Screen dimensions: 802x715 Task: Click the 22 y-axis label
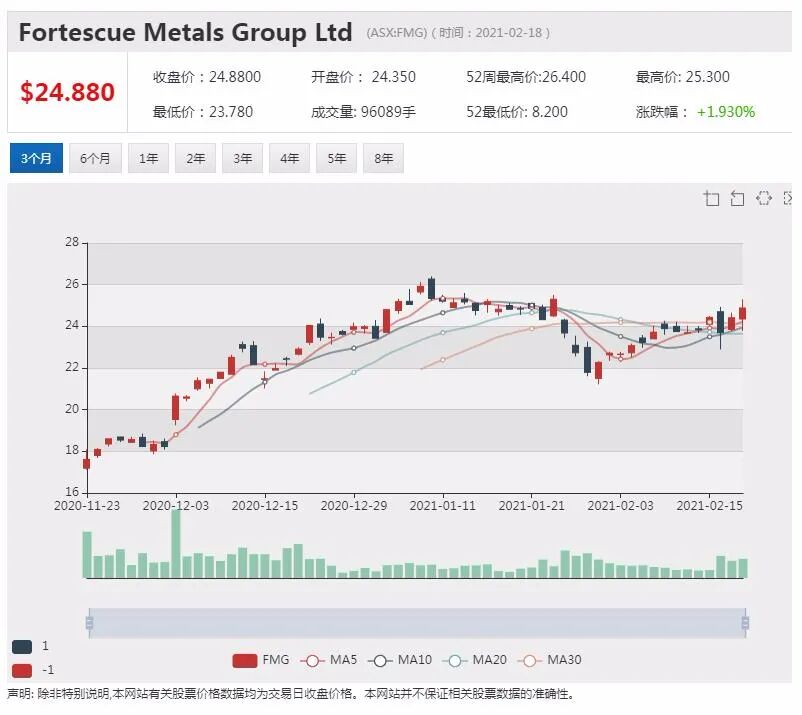[72, 367]
